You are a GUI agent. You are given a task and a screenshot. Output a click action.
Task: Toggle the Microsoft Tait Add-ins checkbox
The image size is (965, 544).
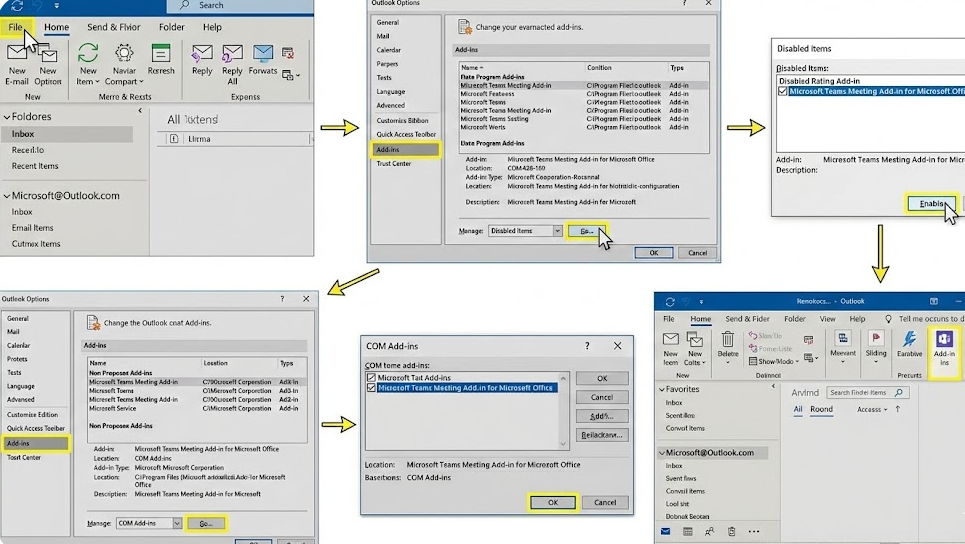372,378
